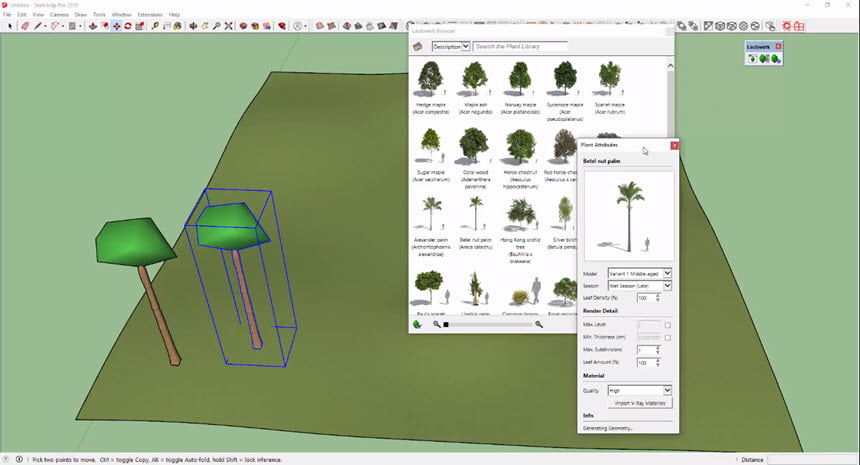Choose the Zoom magnifier tool
This screenshot has width=860, height=465.
click(x=217, y=26)
